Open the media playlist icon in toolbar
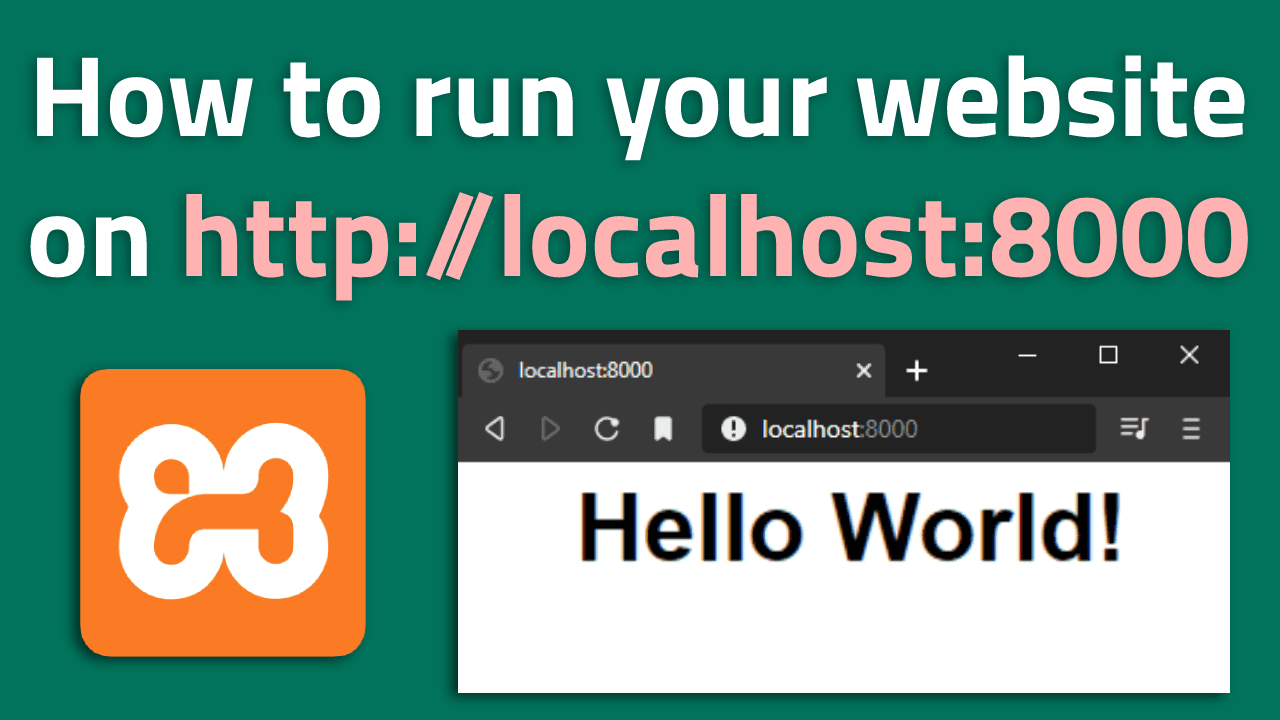Viewport: 1280px width, 720px height. click(1134, 429)
